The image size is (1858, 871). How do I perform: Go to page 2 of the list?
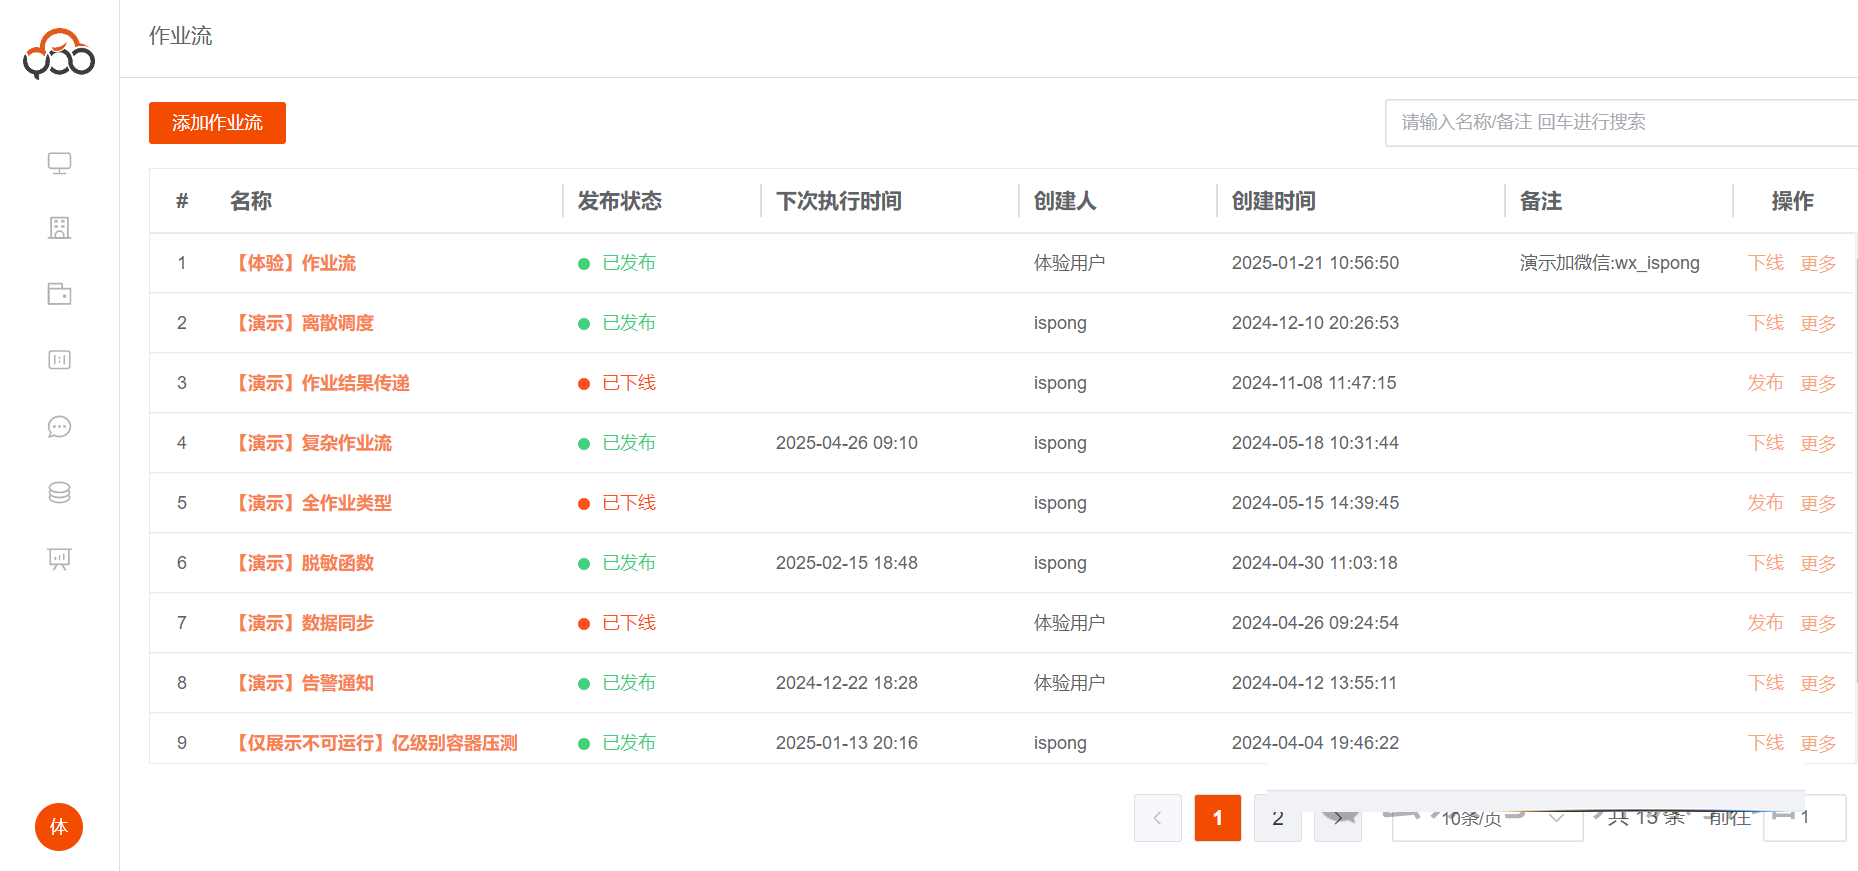(1277, 819)
